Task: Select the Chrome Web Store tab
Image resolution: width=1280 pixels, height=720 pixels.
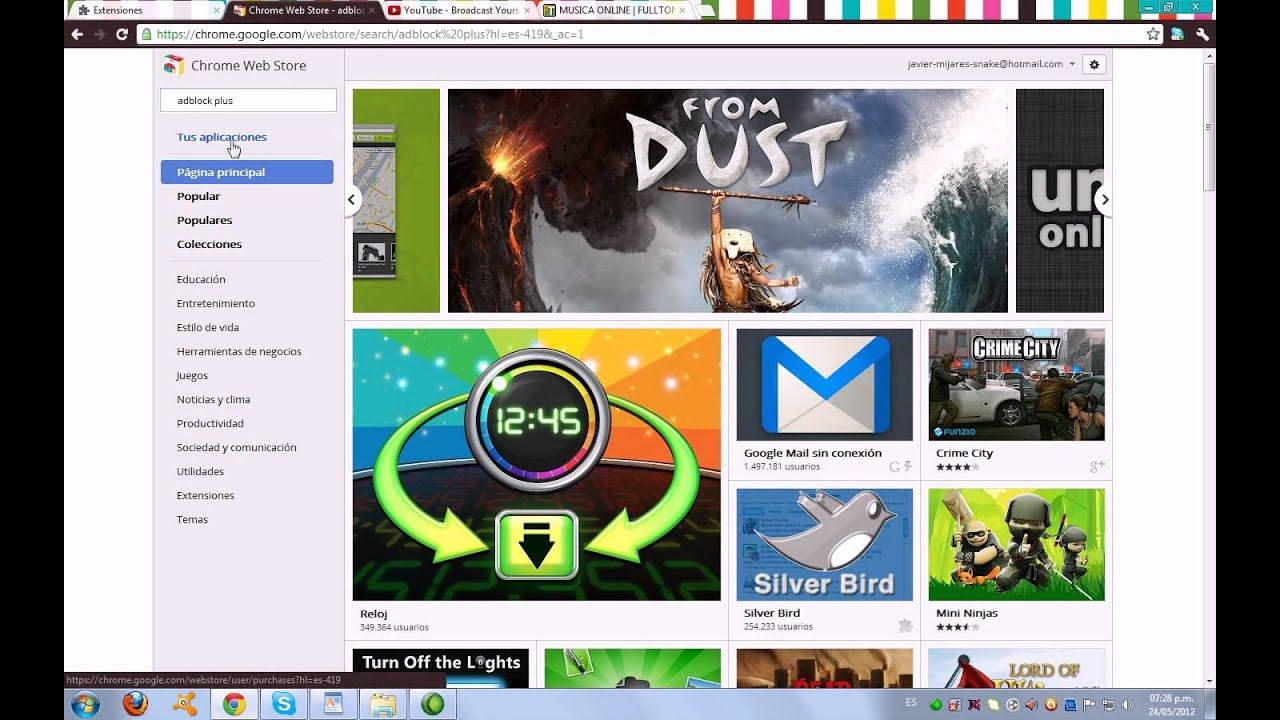Action: click(305, 10)
